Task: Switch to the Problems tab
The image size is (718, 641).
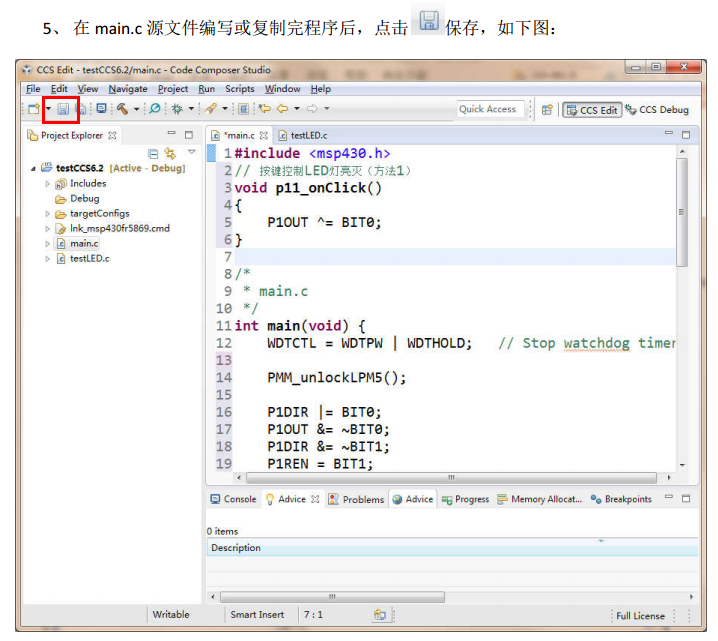Action: tap(356, 500)
